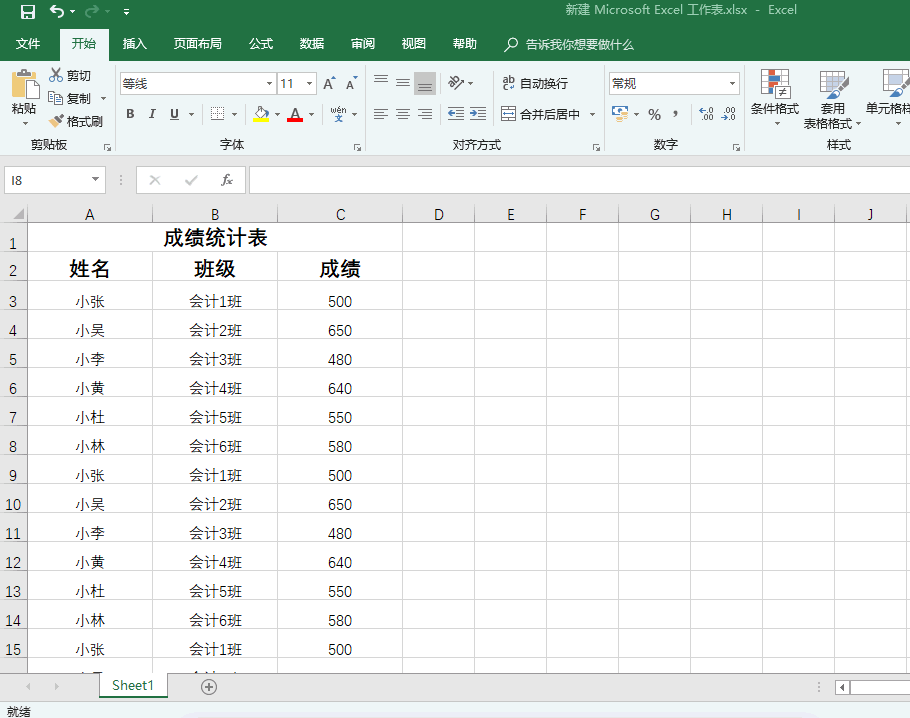Open the 套用表格格式 table format menu
This screenshot has height=718, width=910.
[x=832, y=99]
